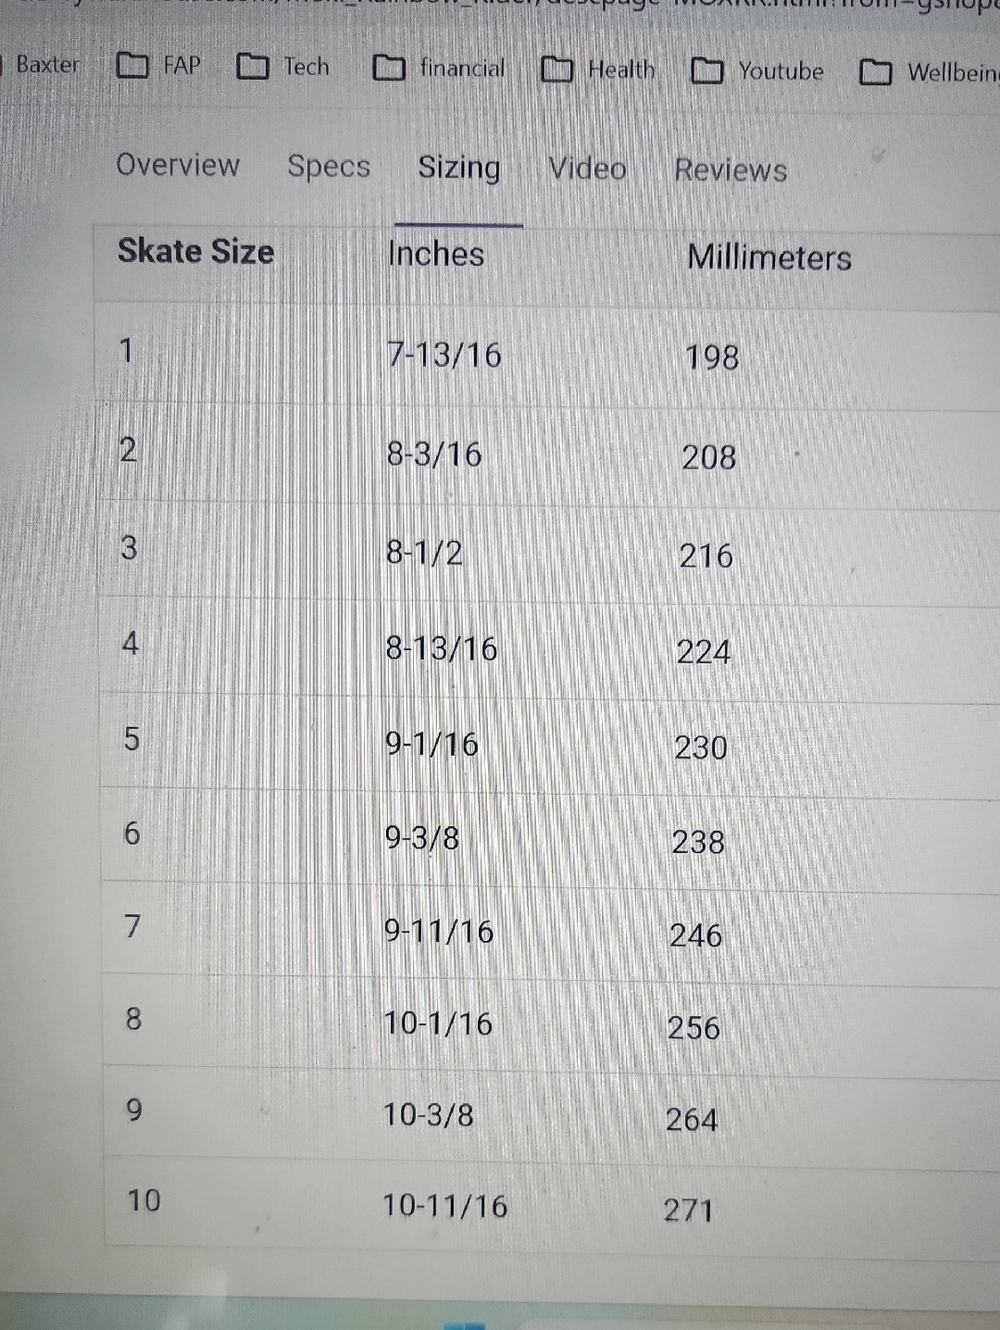The height and width of the screenshot is (1330, 1000).
Task: Go to the Reviews tab
Action: [x=730, y=170]
